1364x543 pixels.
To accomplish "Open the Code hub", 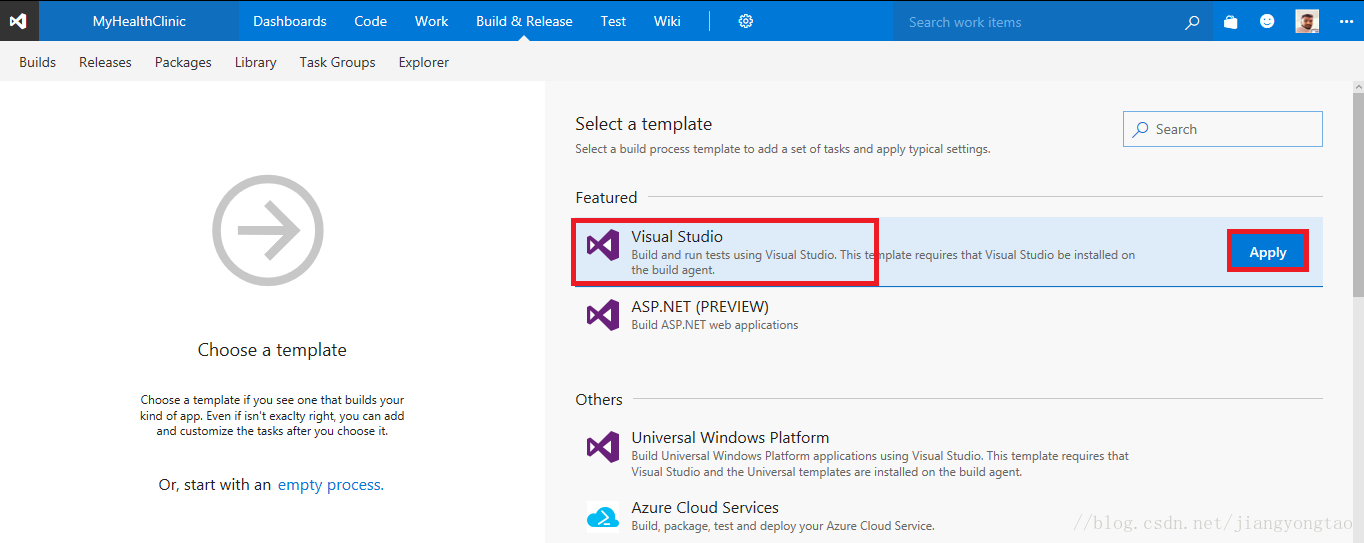I will pos(370,21).
